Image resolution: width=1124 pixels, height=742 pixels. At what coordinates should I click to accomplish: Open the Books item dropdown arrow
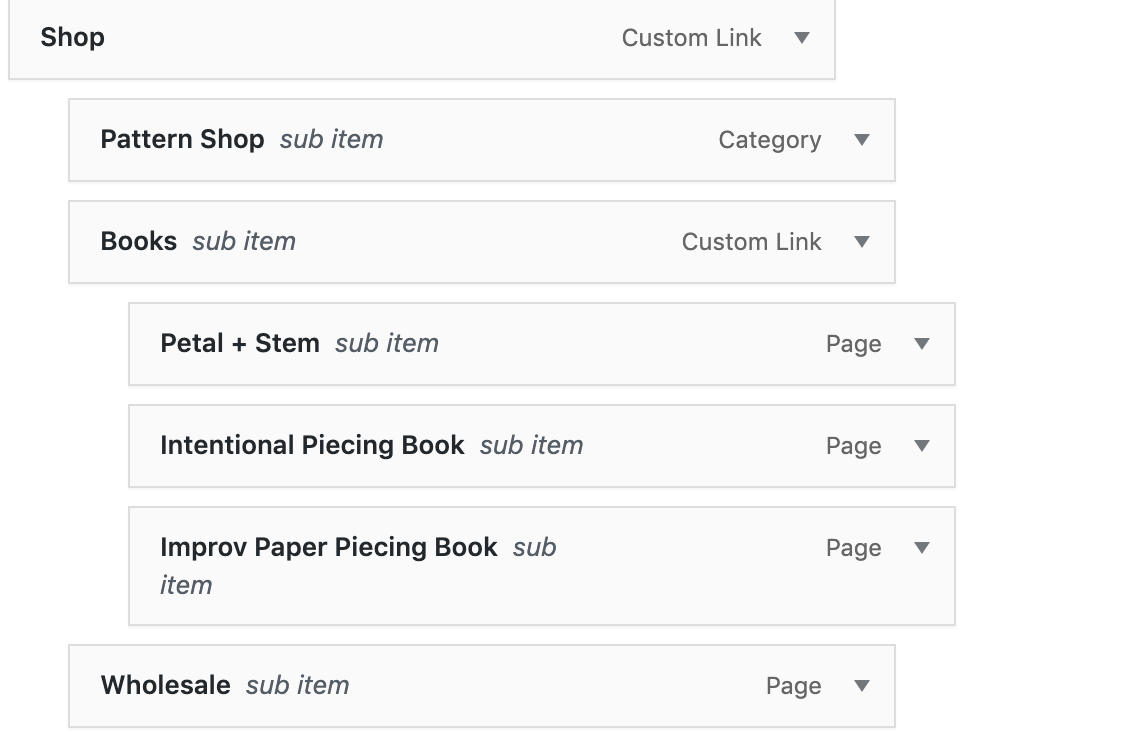[x=862, y=242]
